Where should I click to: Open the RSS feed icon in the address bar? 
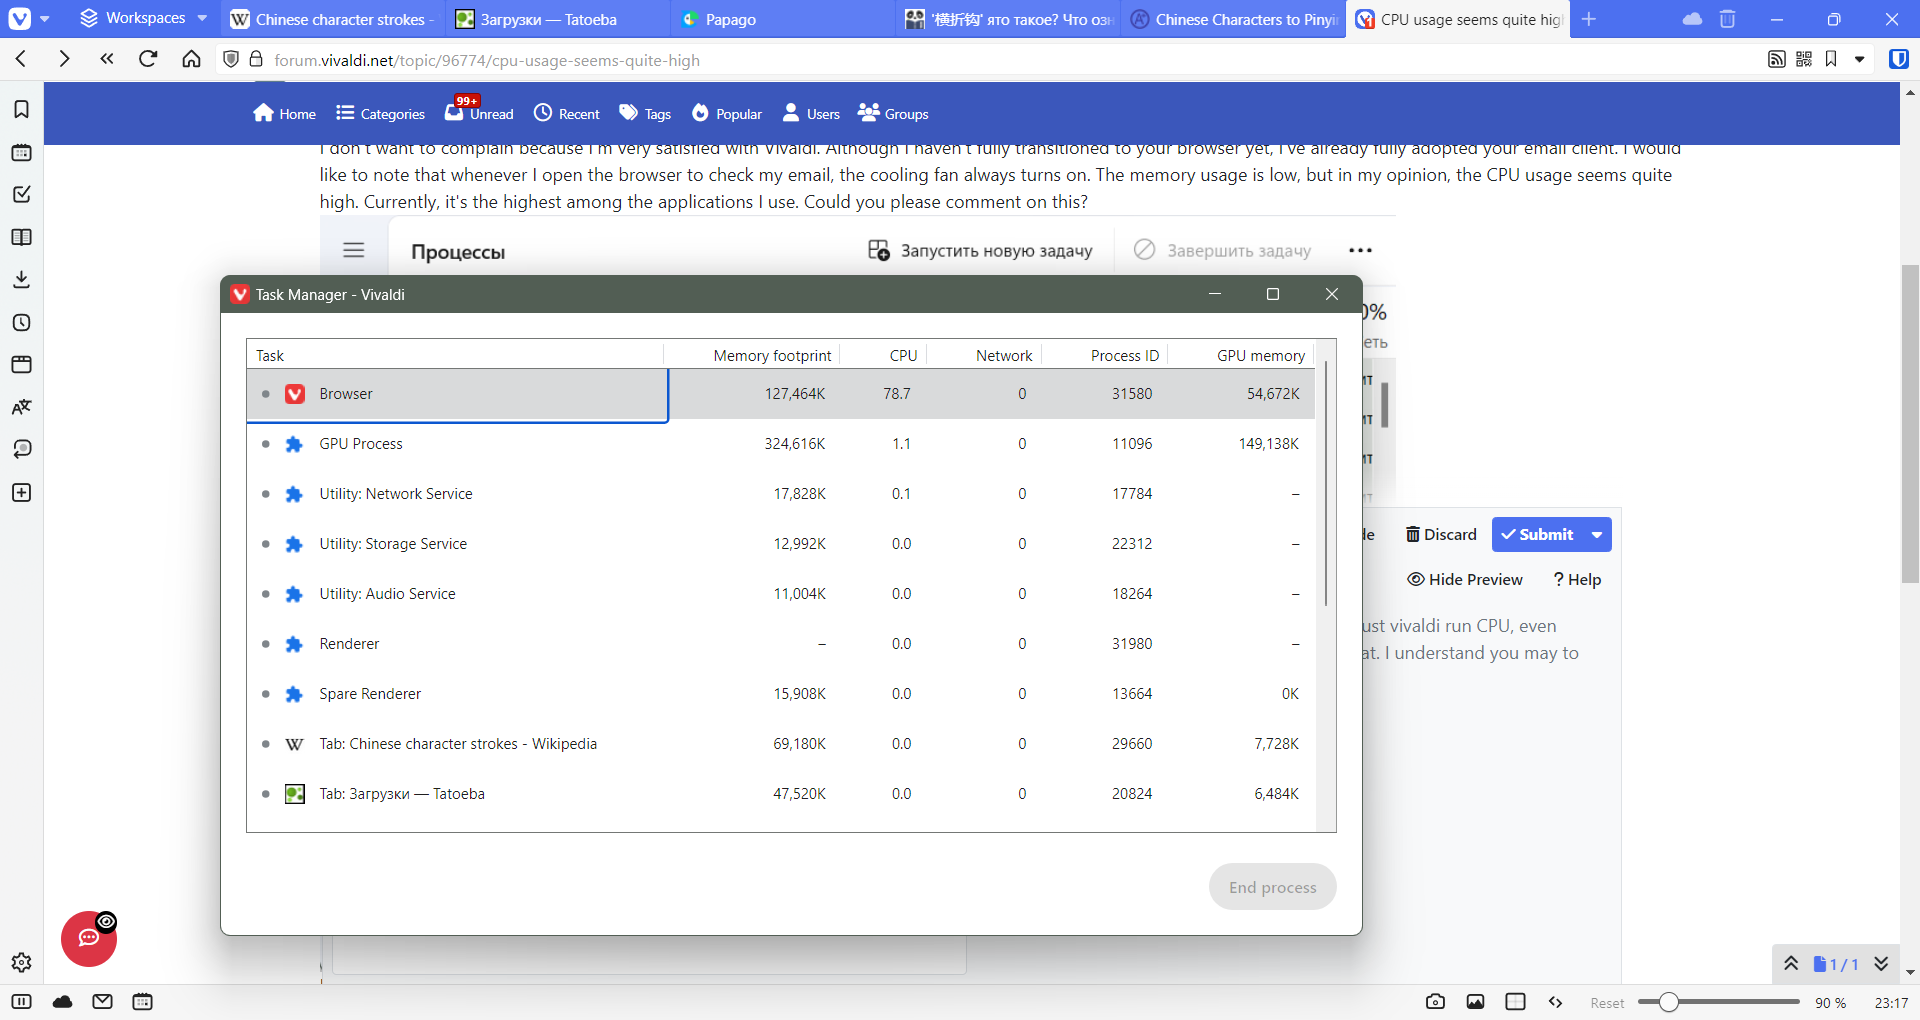(1776, 59)
